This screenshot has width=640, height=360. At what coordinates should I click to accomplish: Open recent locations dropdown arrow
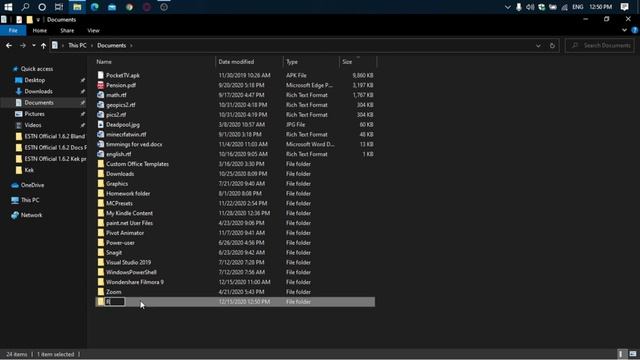tap(33, 45)
